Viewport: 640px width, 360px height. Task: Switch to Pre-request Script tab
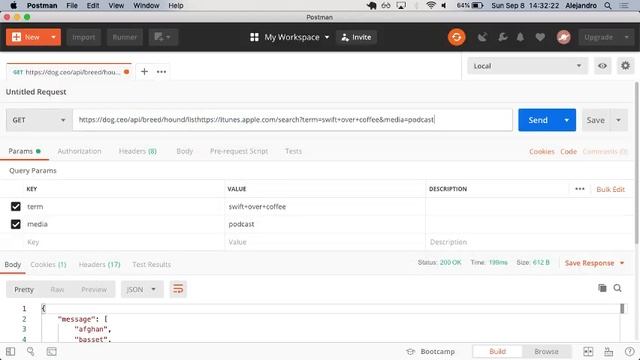coord(239,151)
